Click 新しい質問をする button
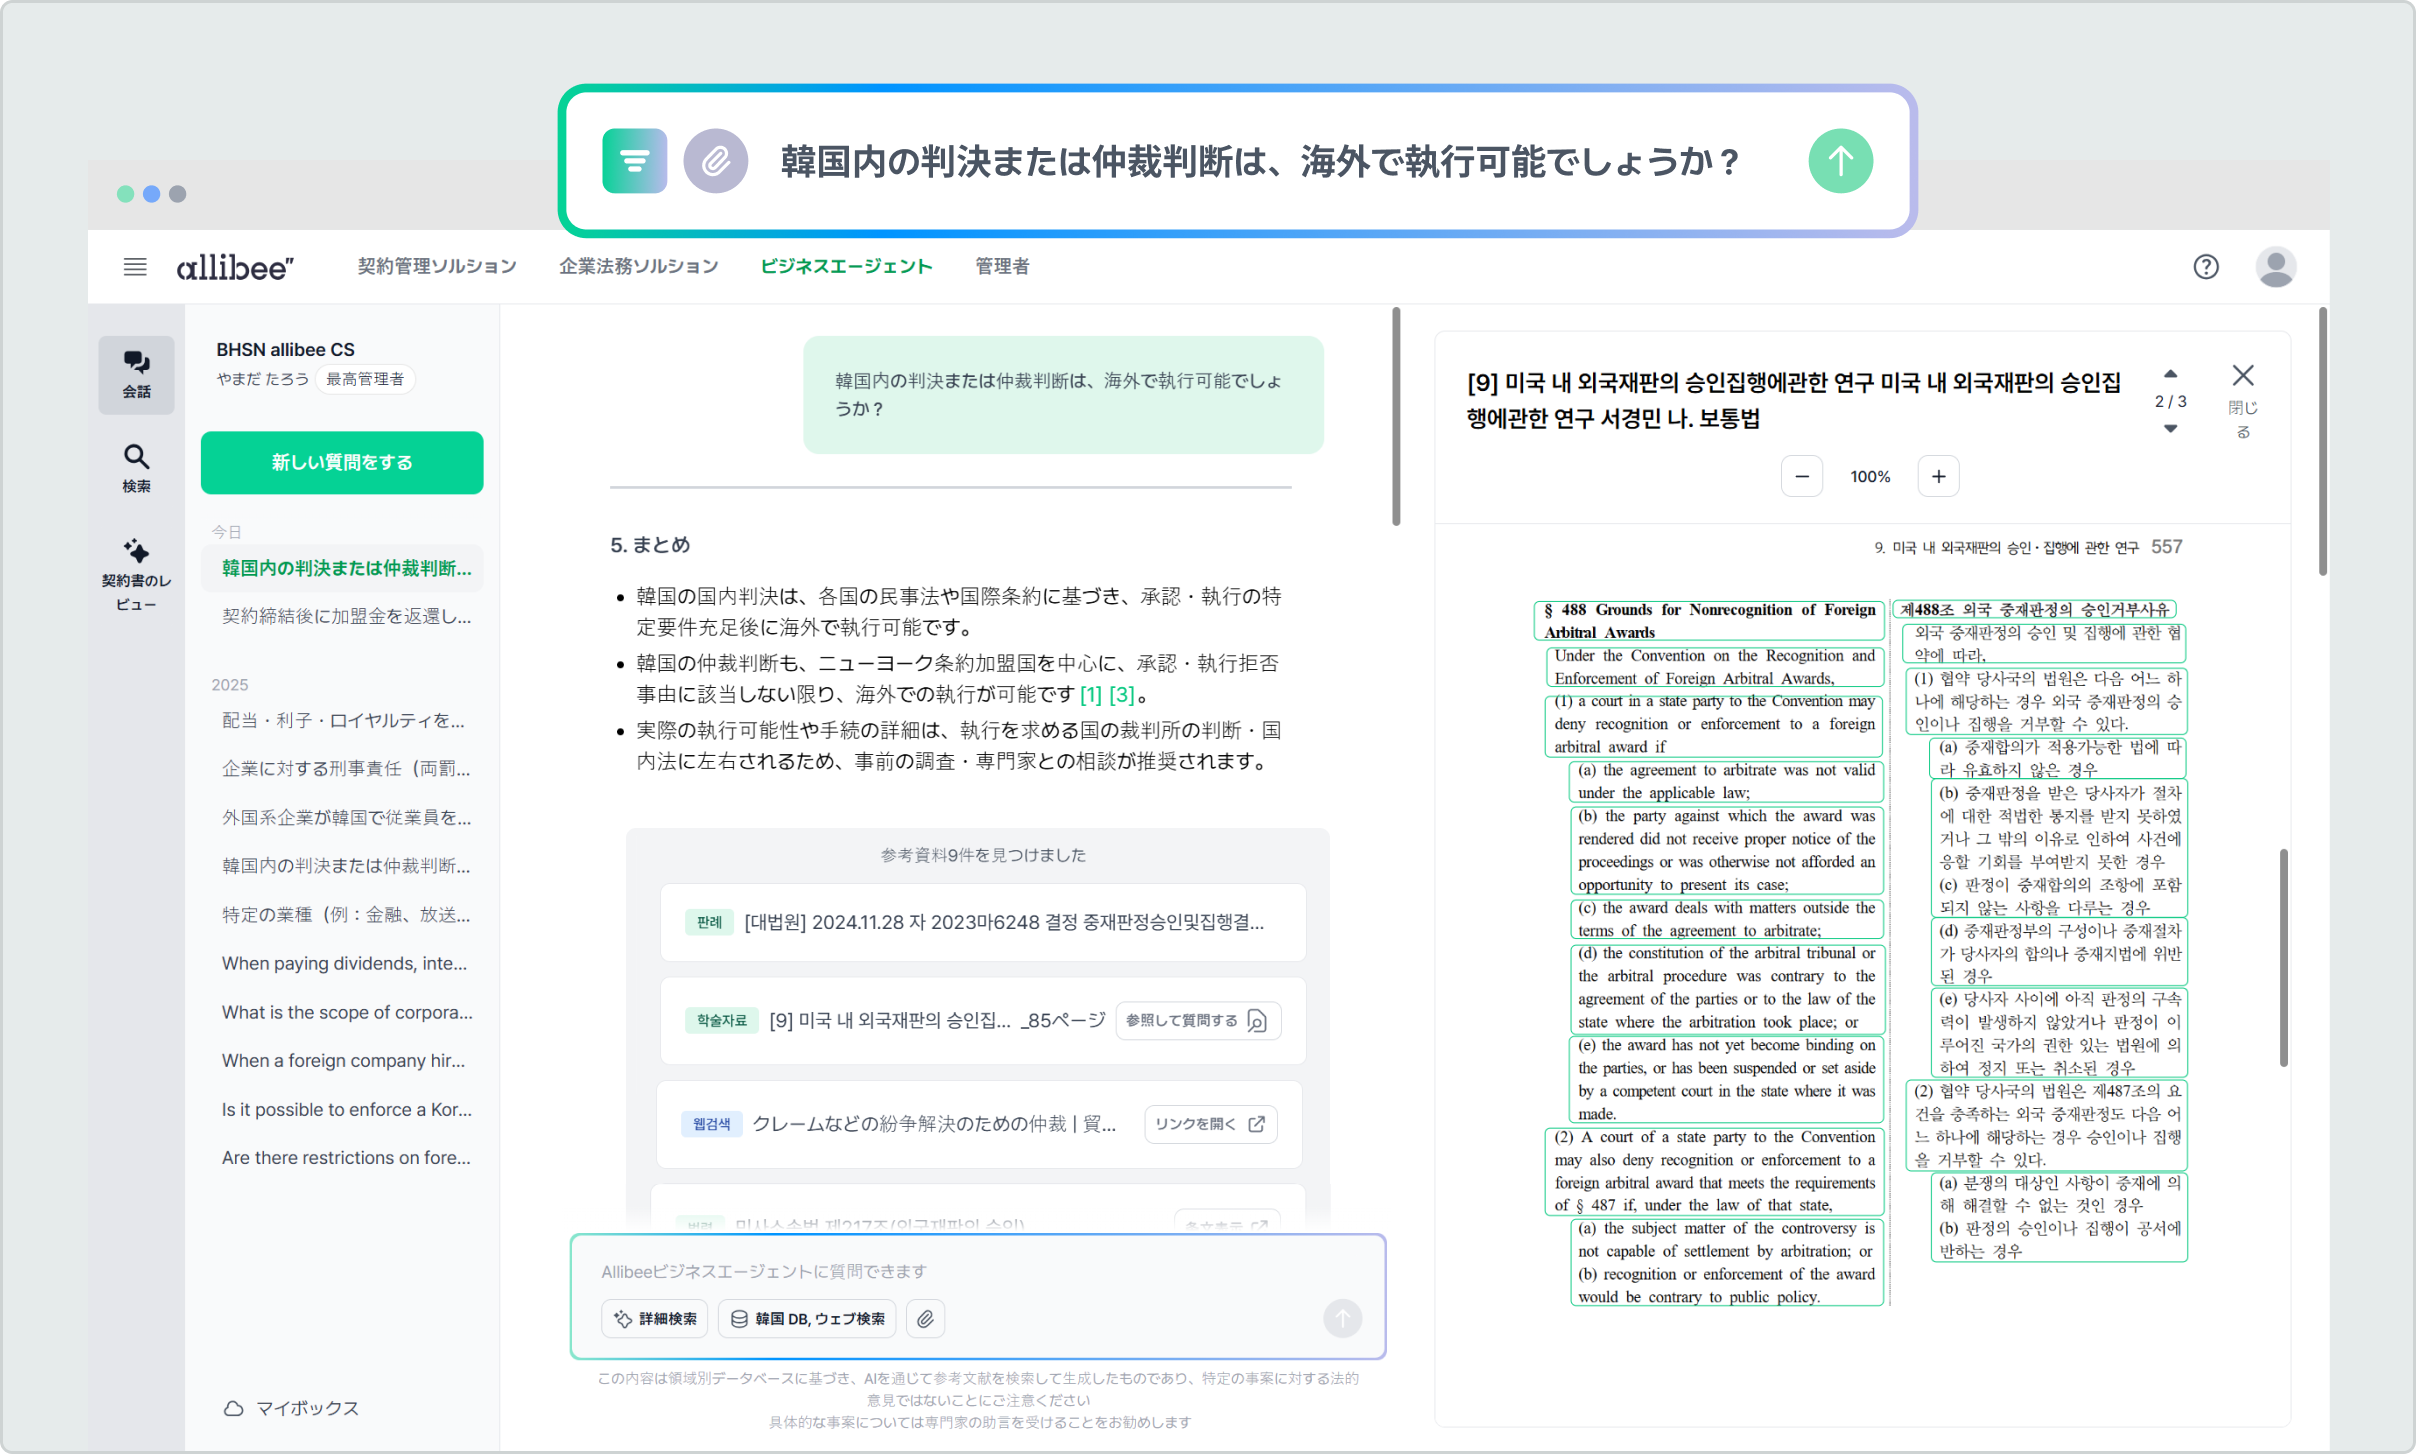Screen dimensions: 2416x1454 click(342, 463)
